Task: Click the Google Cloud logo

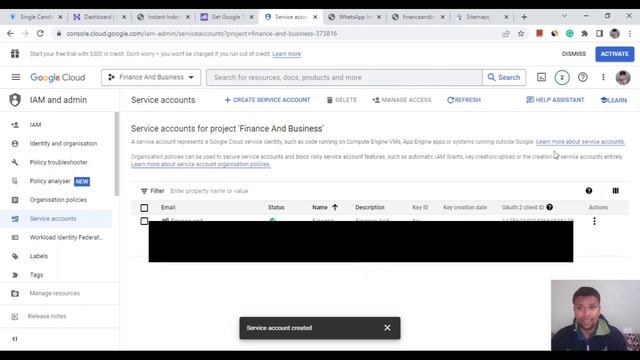Action: [58, 78]
